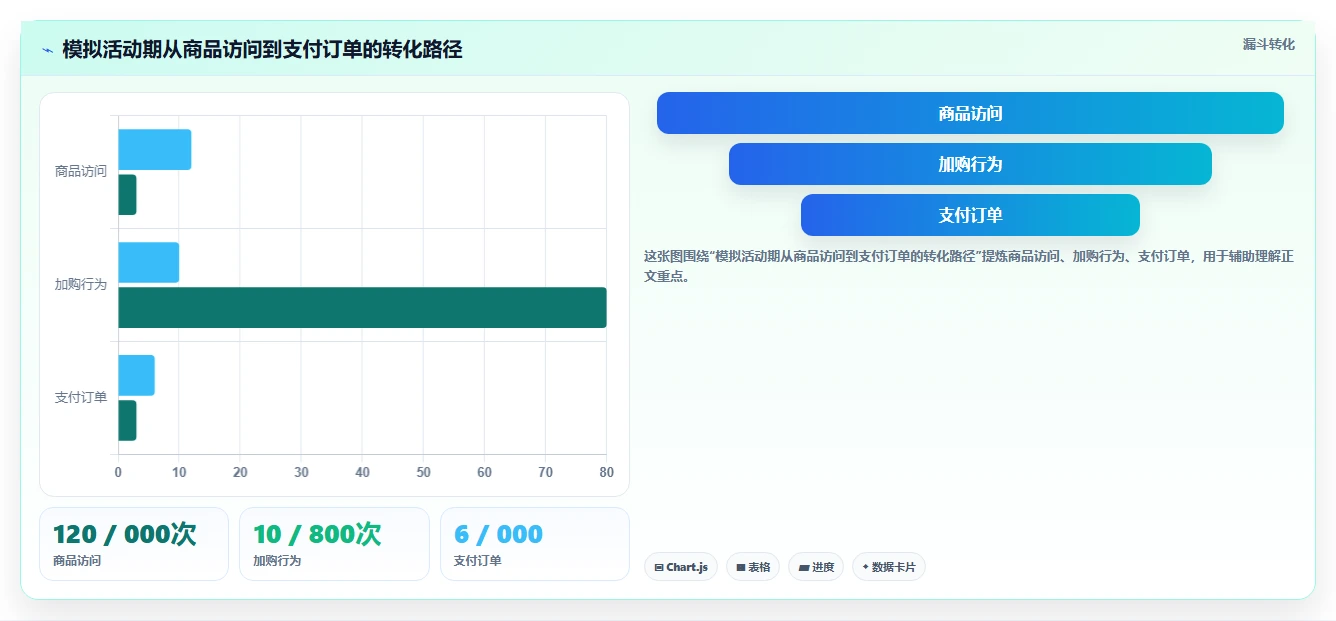Click the 进度 tag chip
This screenshot has width=1336, height=621.
pyautogui.click(x=816, y=567)
